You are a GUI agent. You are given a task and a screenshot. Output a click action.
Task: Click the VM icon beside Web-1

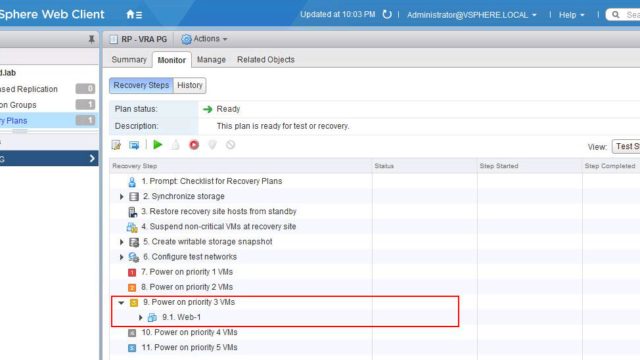152,318
